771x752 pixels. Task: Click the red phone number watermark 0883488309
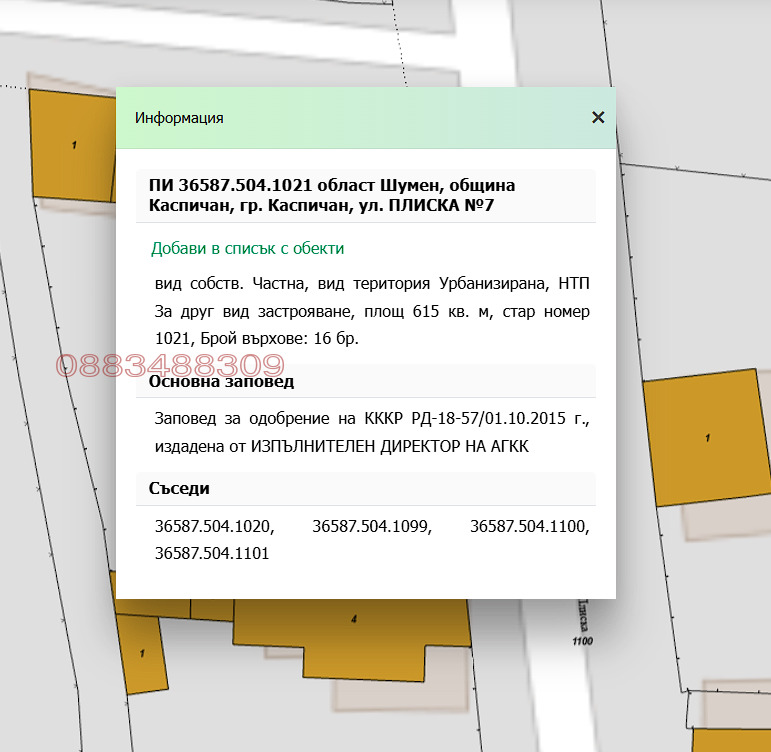(x=170, y=365)
